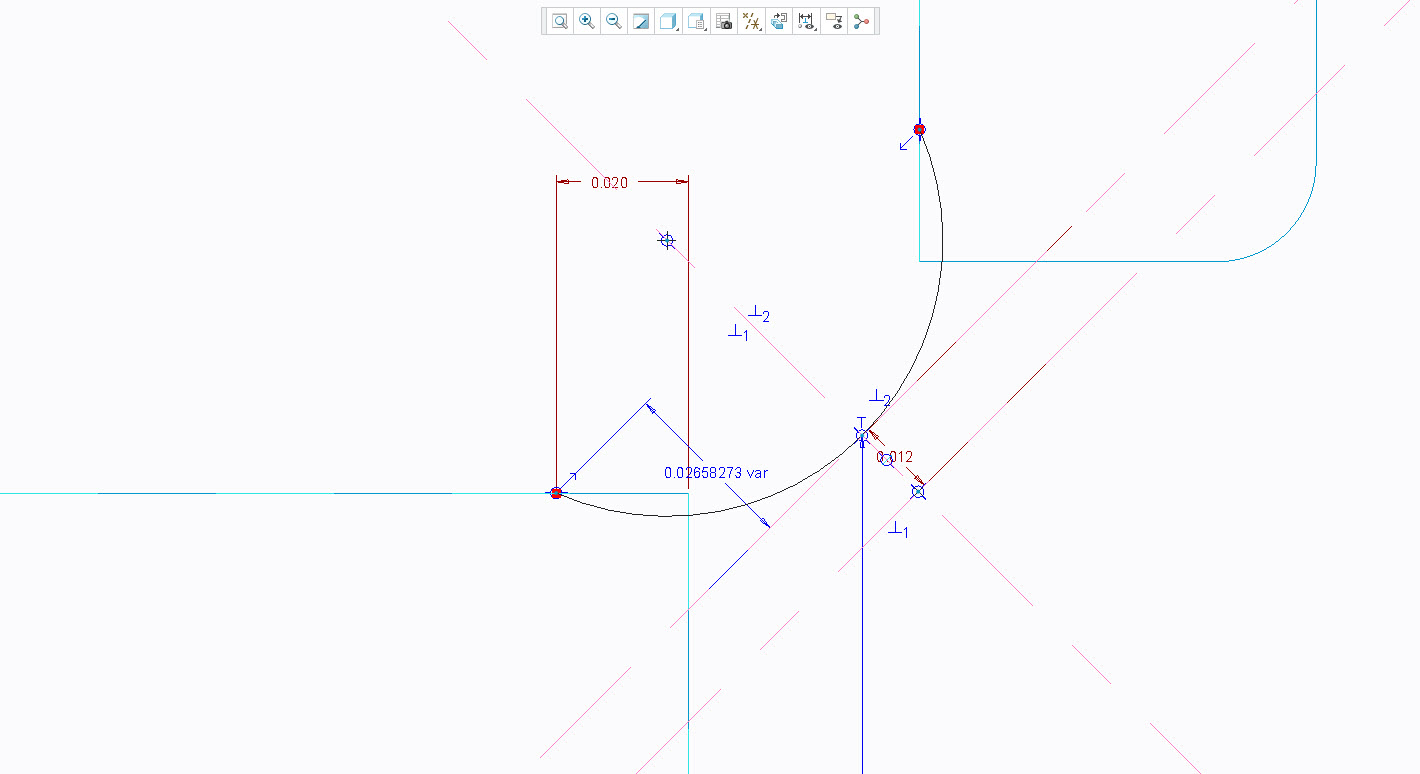The image size is (1420, 774).
Task: Click the Refit view icon
Action: pos(560,21)
